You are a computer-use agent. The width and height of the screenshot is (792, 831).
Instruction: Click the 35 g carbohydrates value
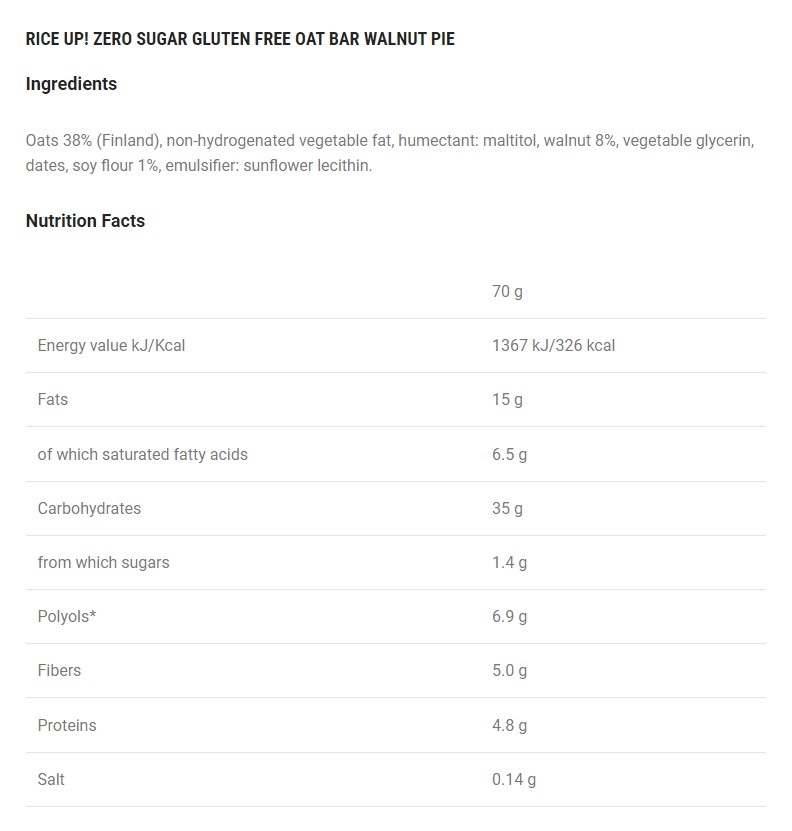tap(507, 508)
